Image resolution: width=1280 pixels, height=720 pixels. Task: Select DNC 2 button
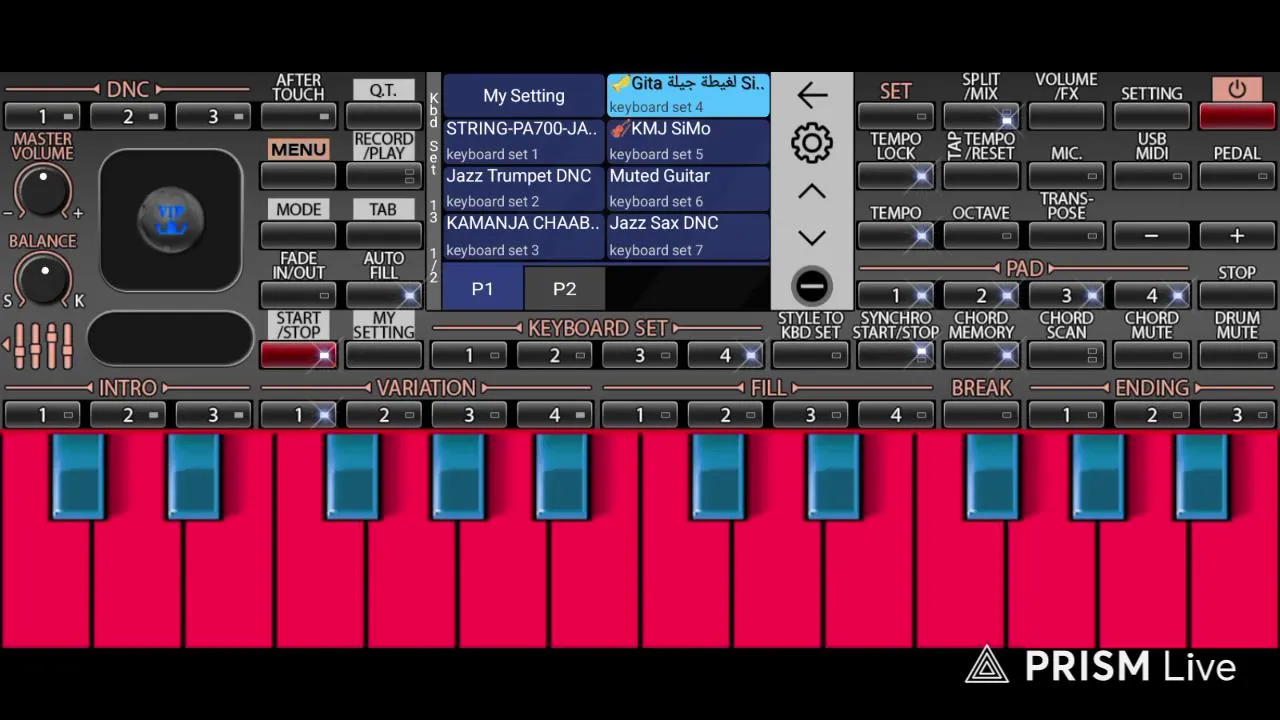128,116
